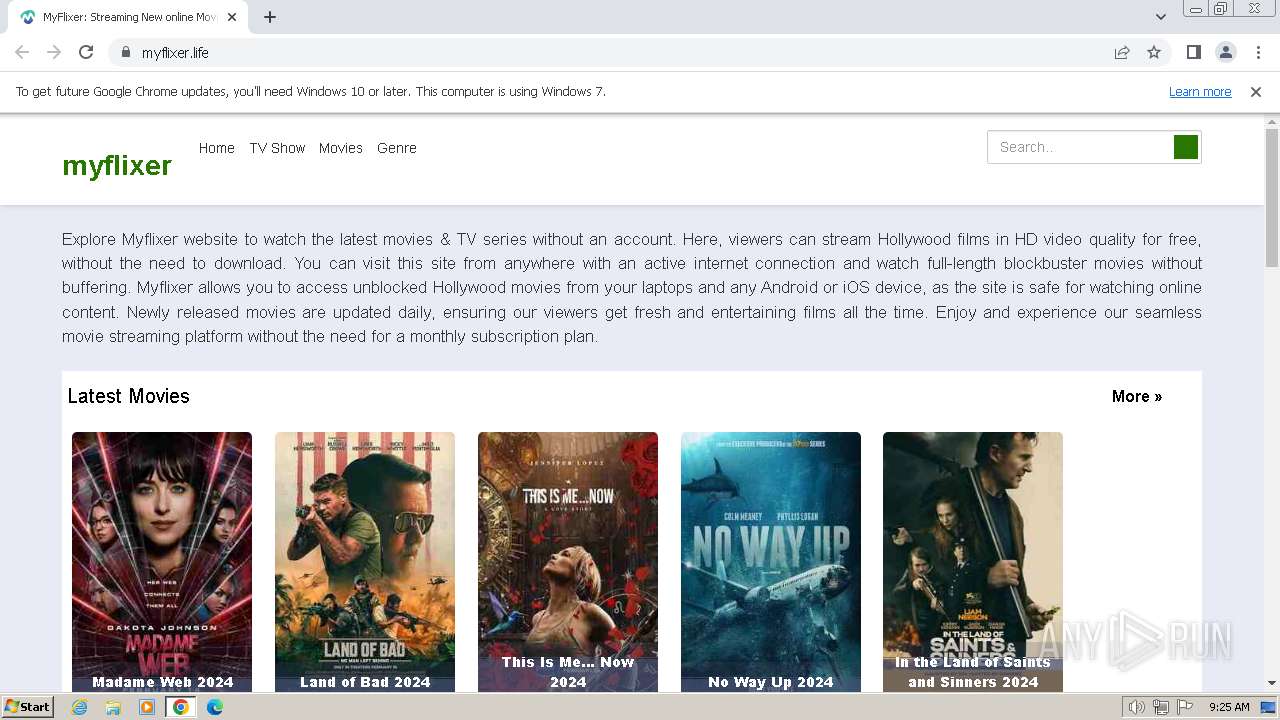
Task: Launch Microsoft Edge from taskbar
Action: 214,707
